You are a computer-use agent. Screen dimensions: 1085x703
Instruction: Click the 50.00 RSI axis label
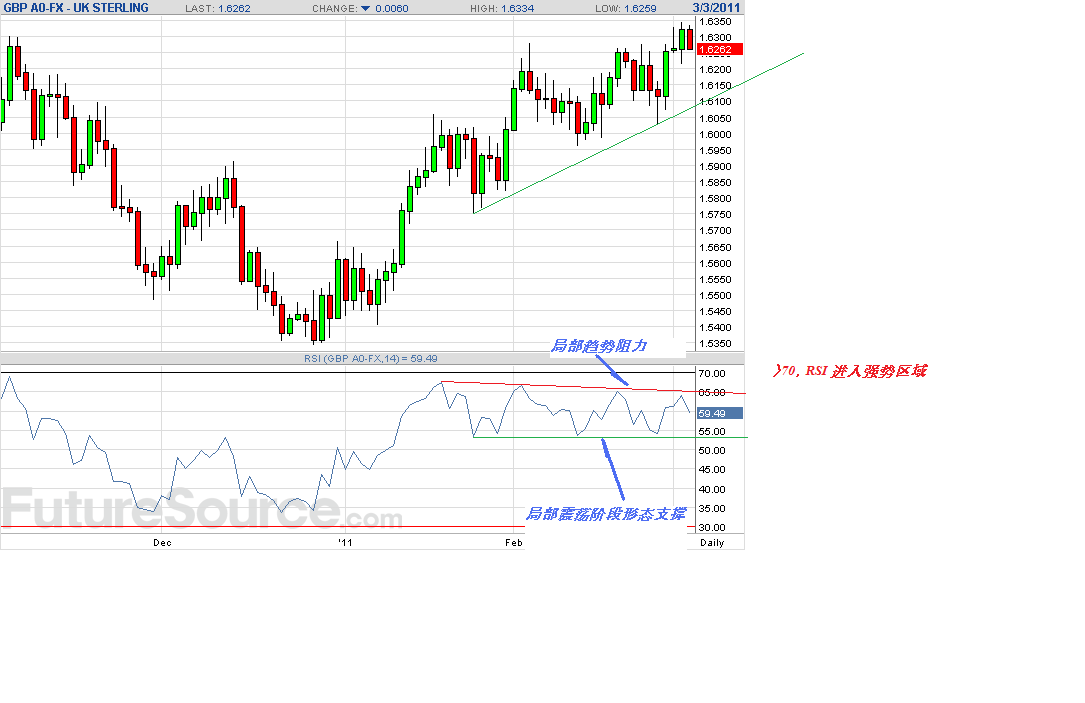[x=712, y=450]
